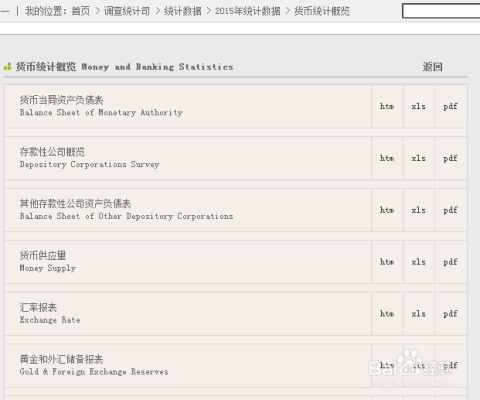480x400 pixels.
Task: Download xls for Exchange Rate
Action: [418, 314]
